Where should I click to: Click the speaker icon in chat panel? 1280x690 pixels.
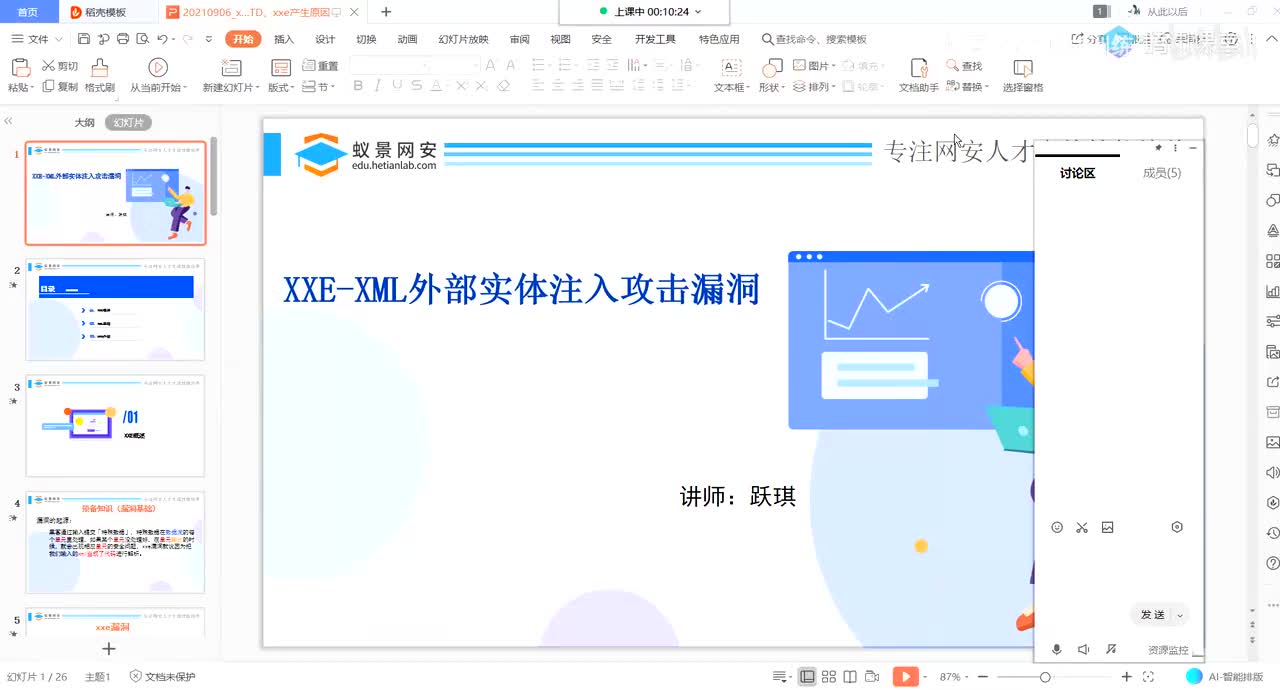pos(1083,649)
